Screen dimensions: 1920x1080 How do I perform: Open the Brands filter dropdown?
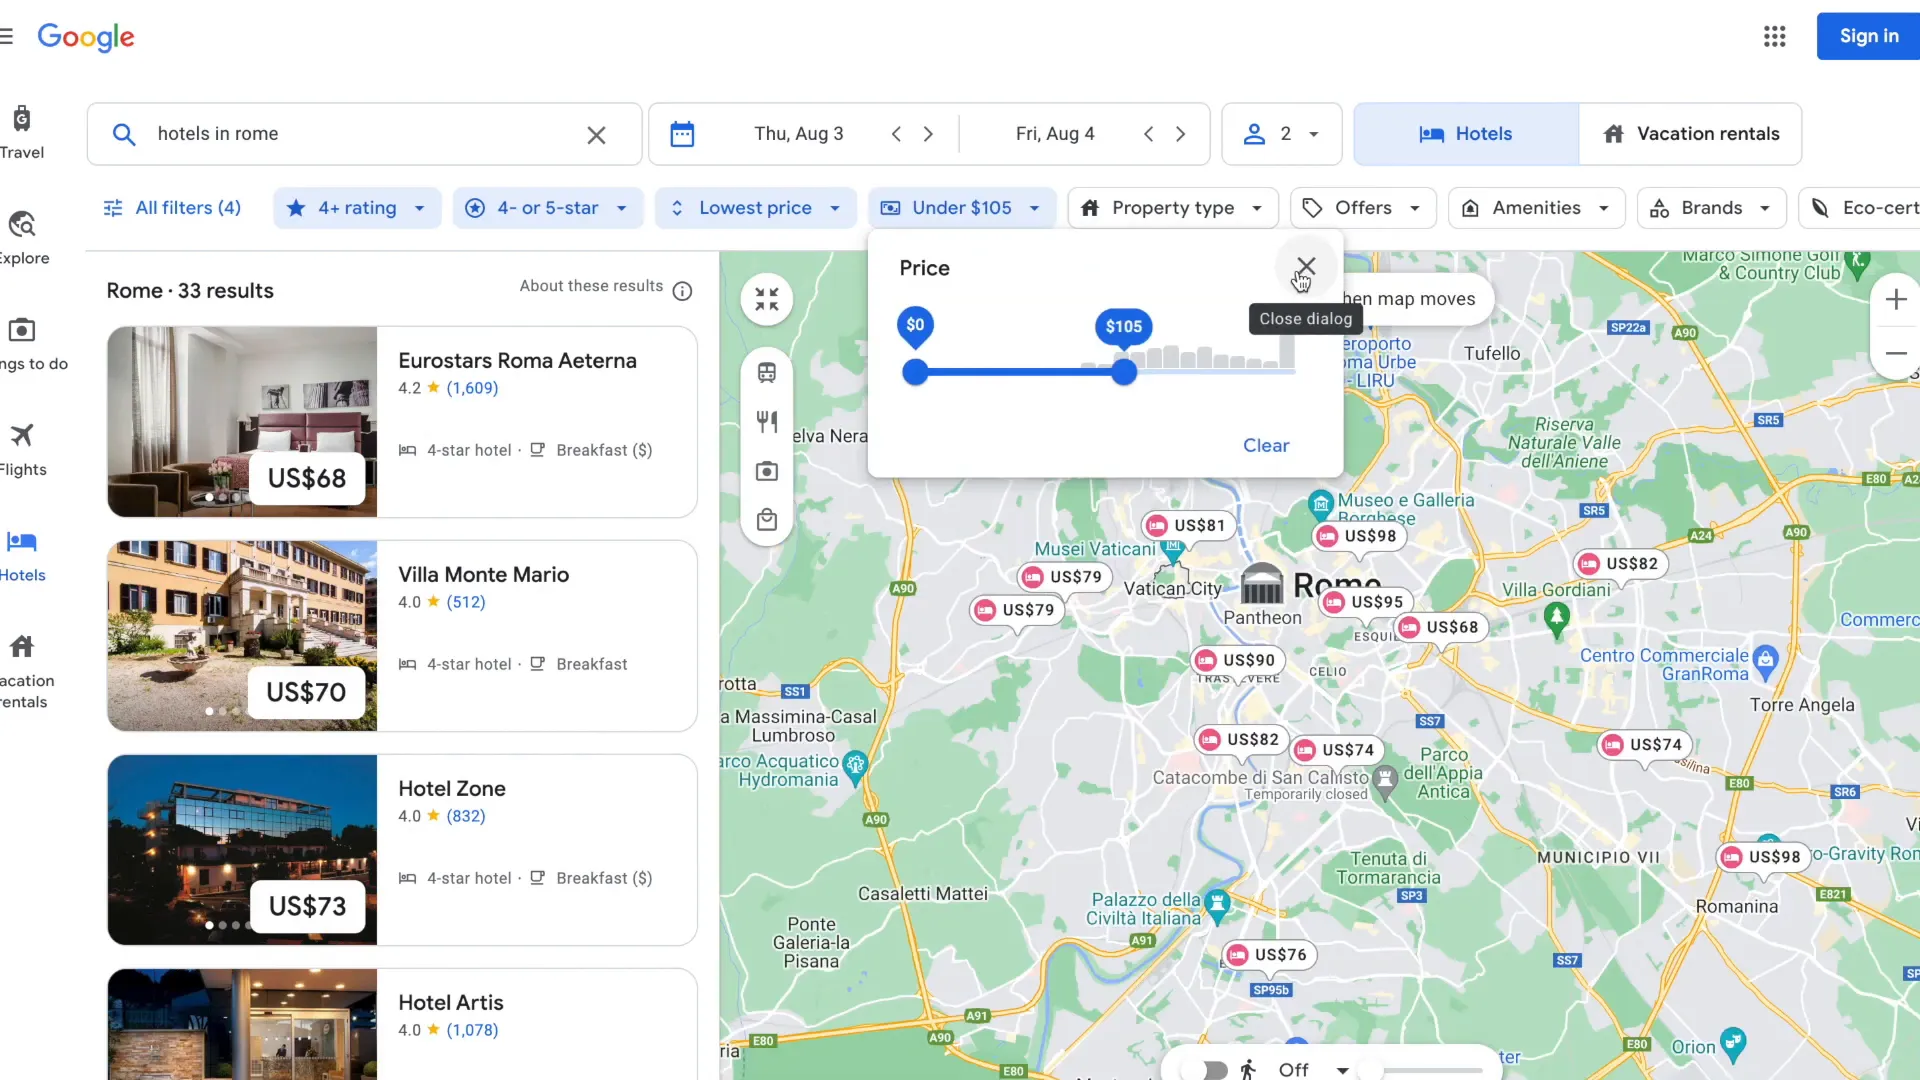coord(1711,208)
